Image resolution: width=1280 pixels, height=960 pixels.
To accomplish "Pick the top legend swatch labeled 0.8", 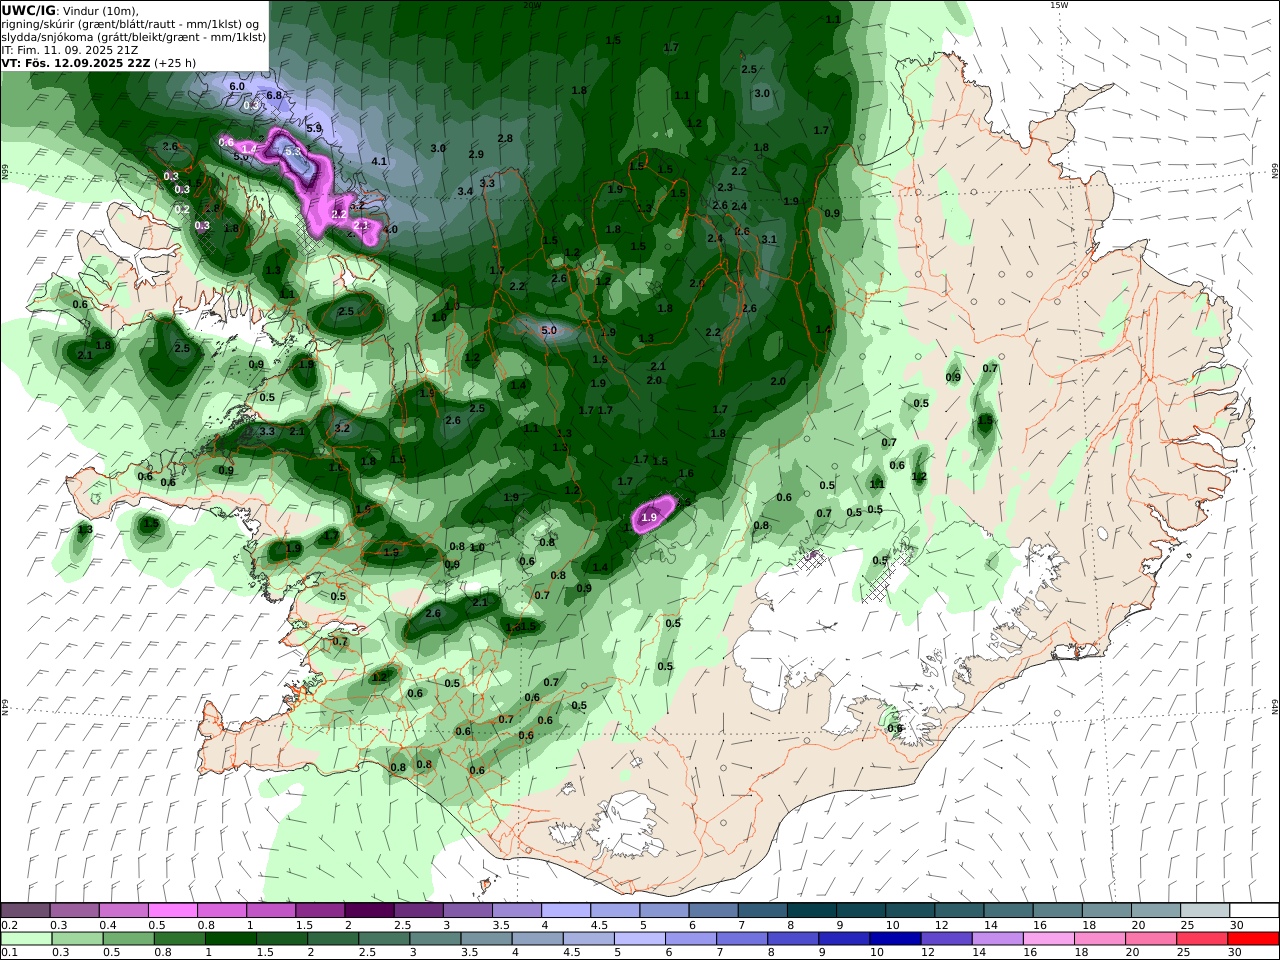I will pos(222,910).
